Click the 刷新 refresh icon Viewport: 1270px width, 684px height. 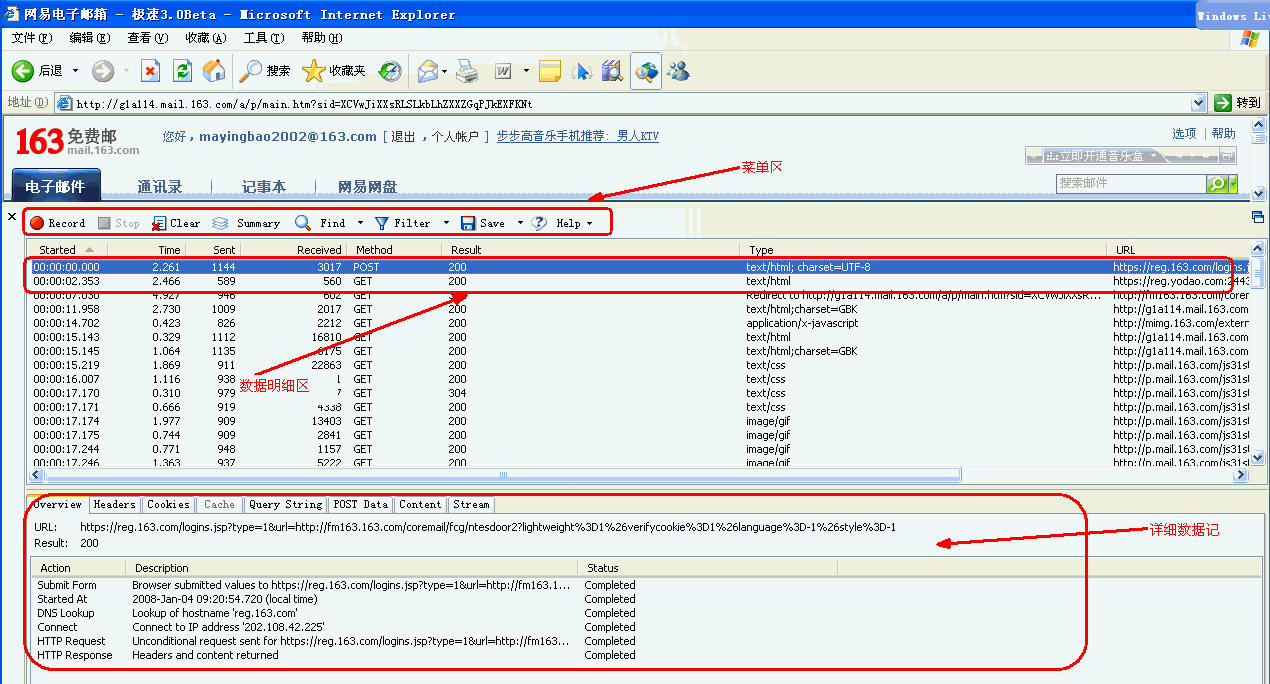coord(182,70)
